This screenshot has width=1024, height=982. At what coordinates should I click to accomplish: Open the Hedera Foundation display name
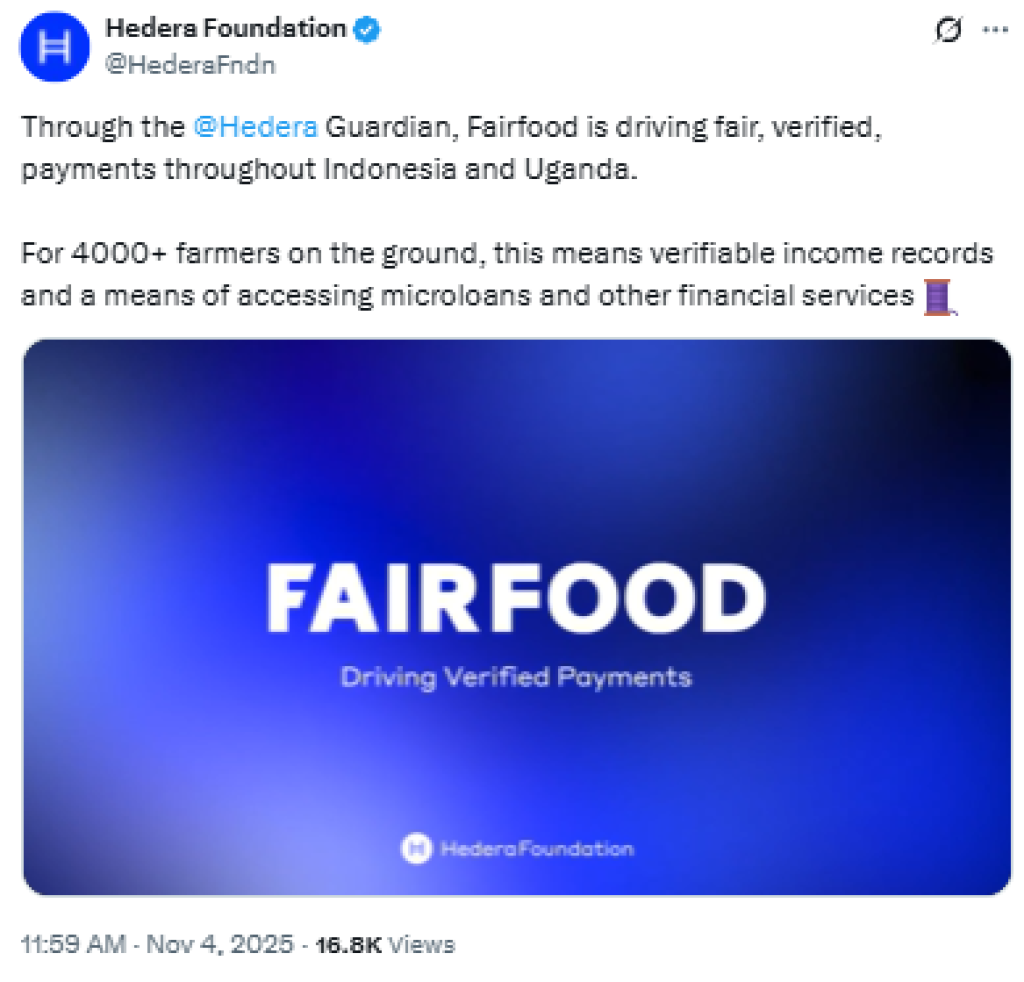(225, 29)
